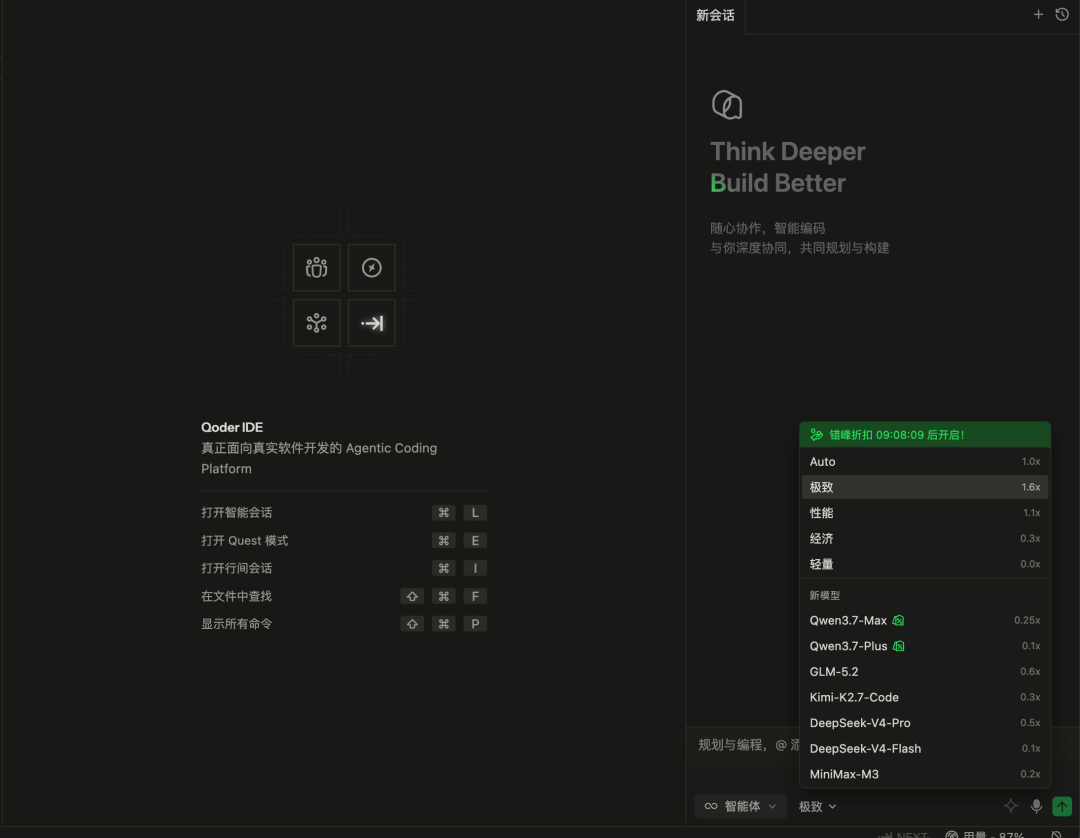Open the 智能体 mode dropdown
The image size is (1080, 838).
740,806
